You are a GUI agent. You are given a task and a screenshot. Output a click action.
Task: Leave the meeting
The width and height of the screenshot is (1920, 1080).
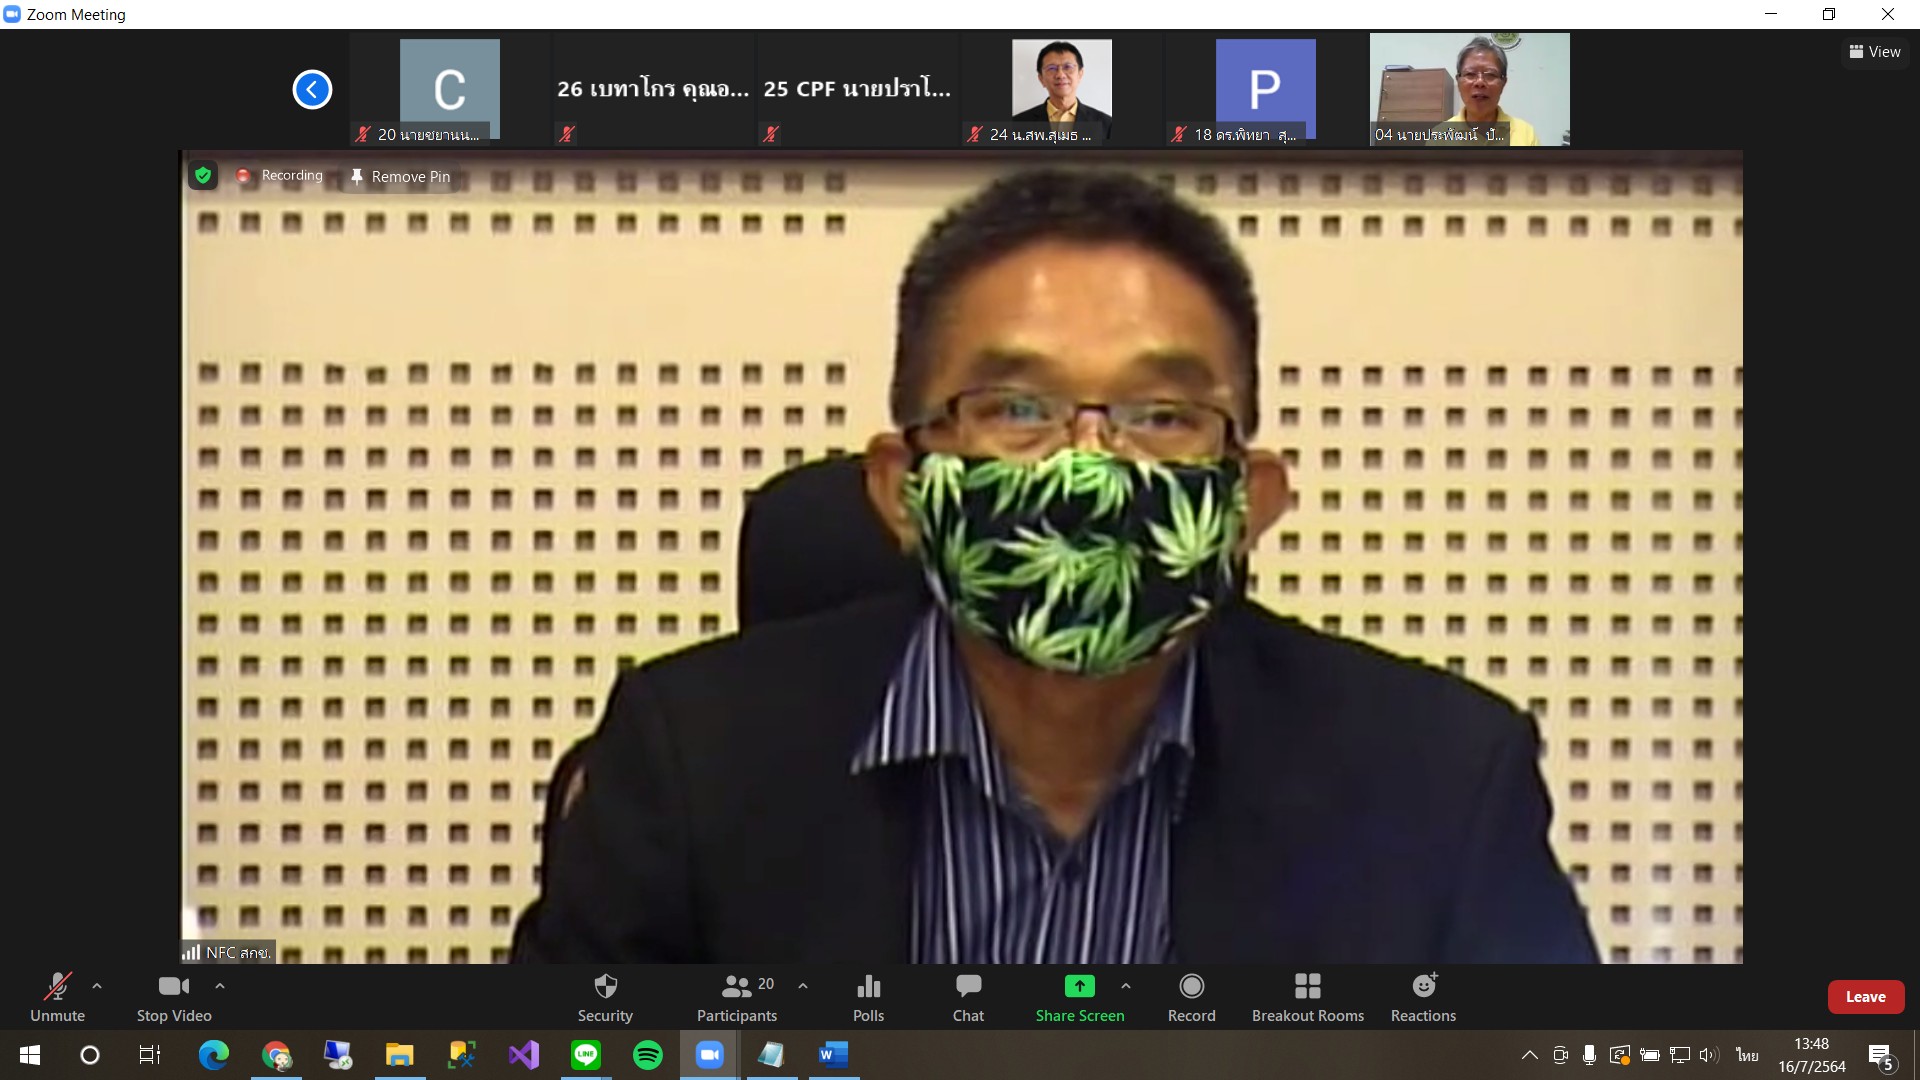[x=1865, y=997]
